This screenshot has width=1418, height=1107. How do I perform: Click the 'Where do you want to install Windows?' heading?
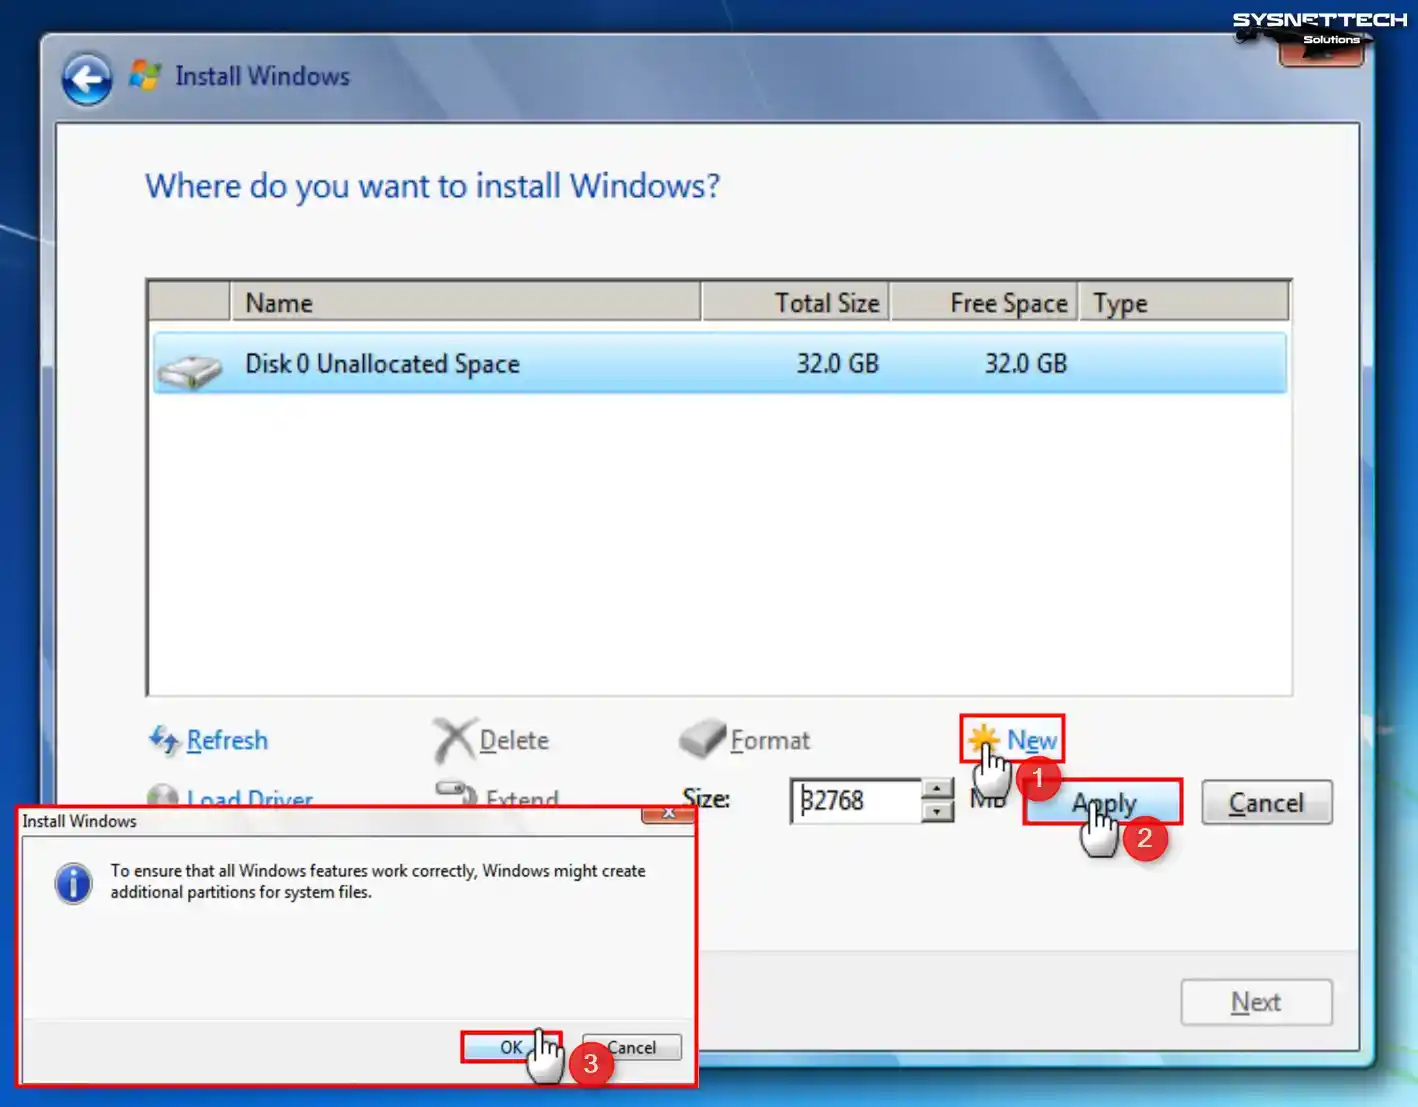[432, 186]
